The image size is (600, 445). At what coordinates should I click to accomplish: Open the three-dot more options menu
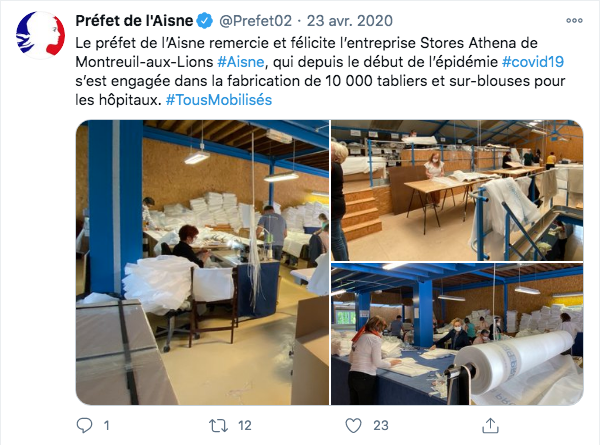(x=574, y=21)
